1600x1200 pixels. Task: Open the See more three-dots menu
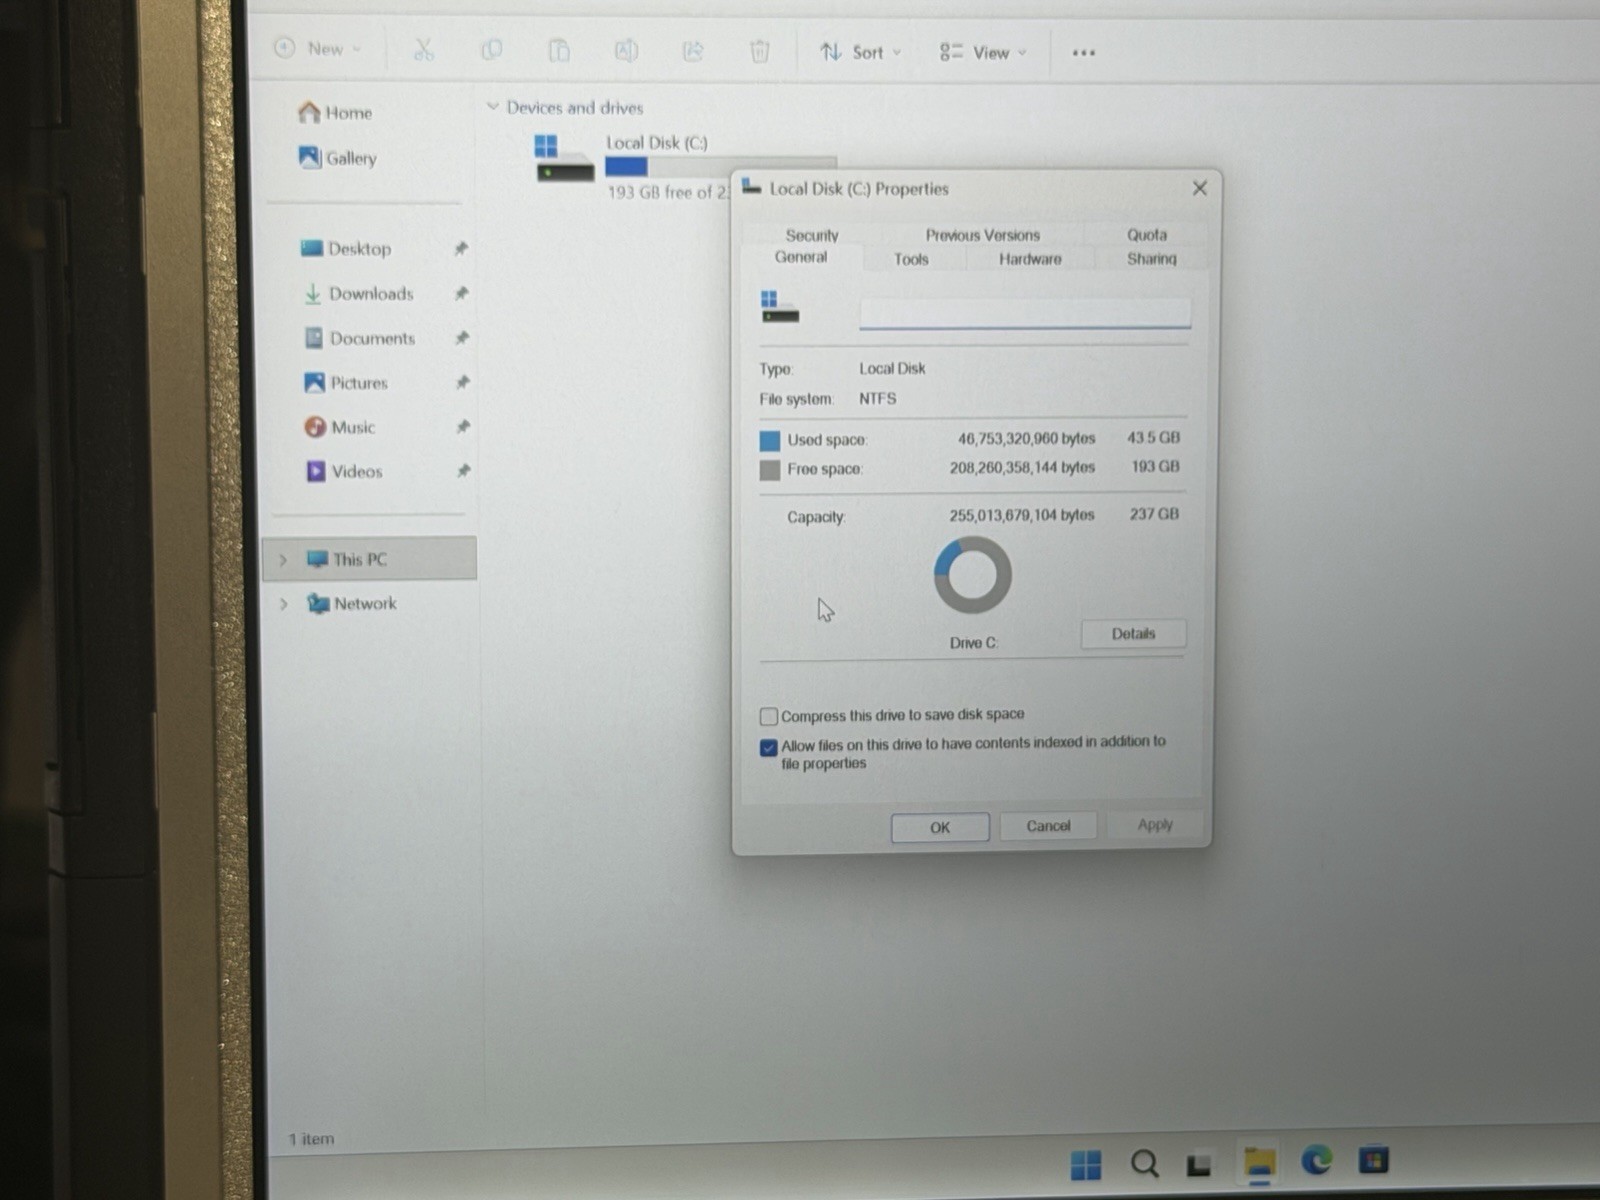1084,53
